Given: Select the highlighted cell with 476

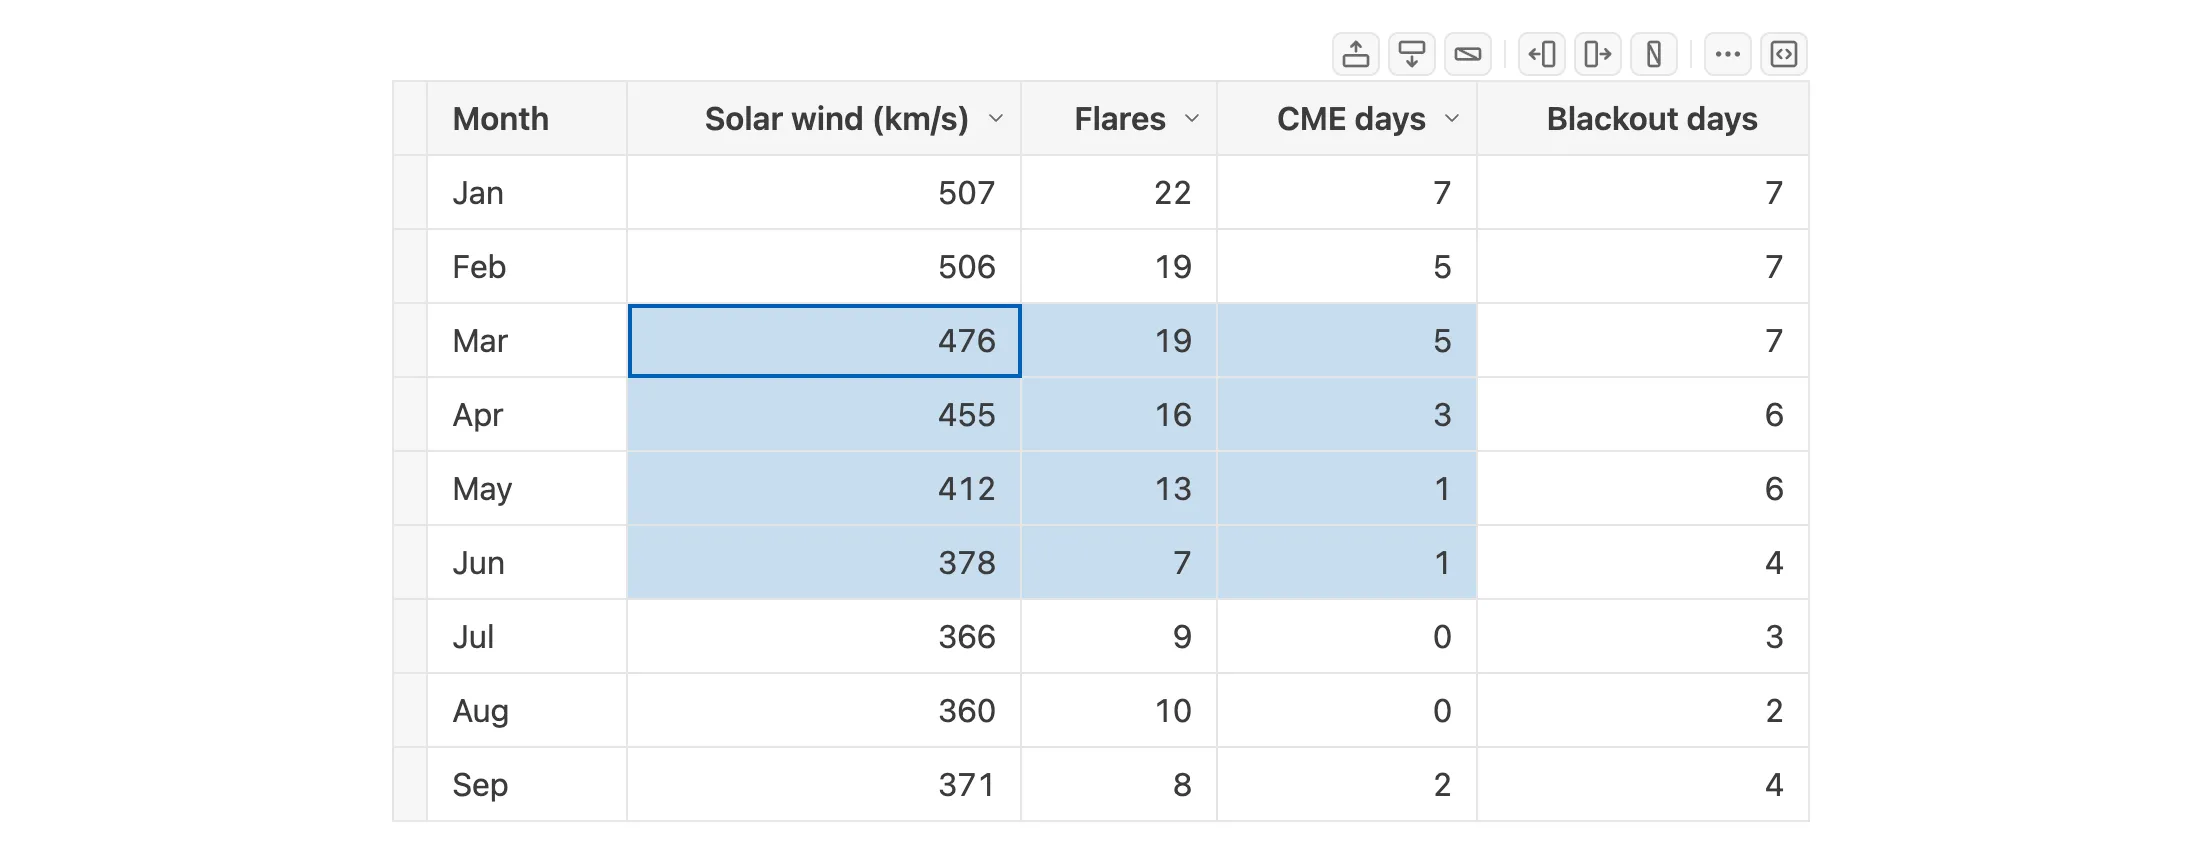Looking at the screenshot, I should click(824, 341).
